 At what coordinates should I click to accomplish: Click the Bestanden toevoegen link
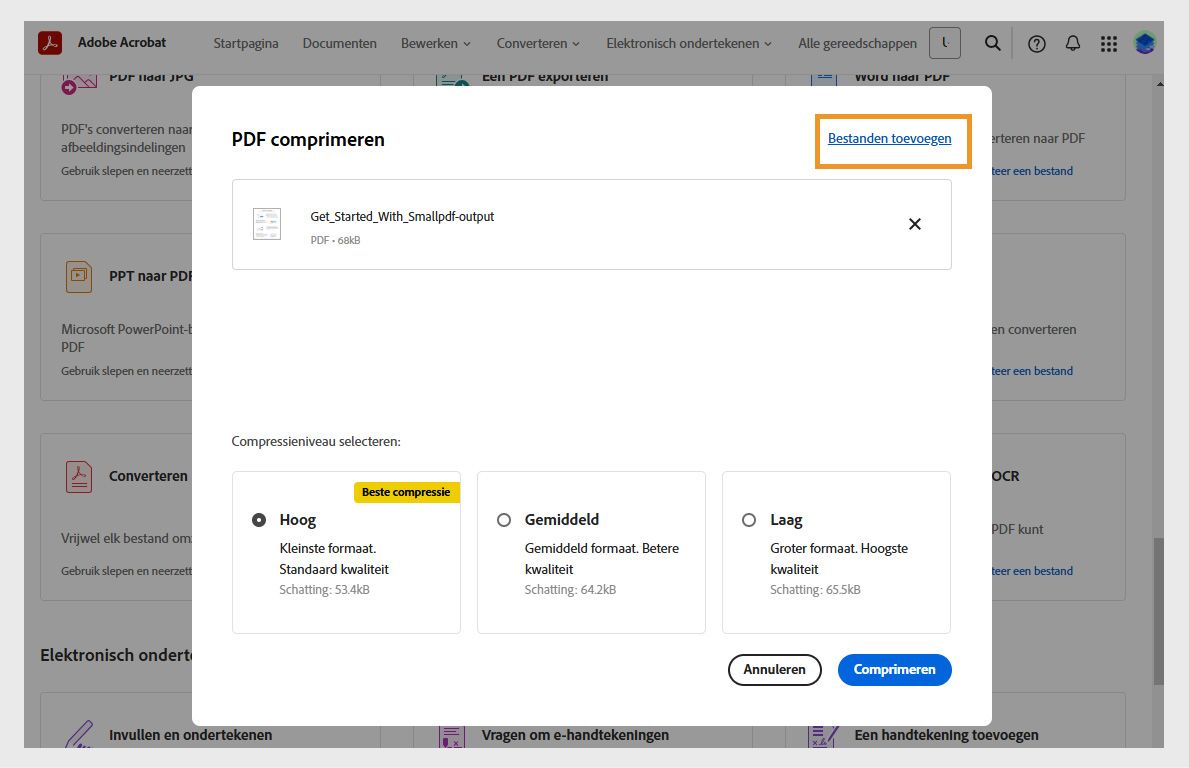click(x=890, y=138)
